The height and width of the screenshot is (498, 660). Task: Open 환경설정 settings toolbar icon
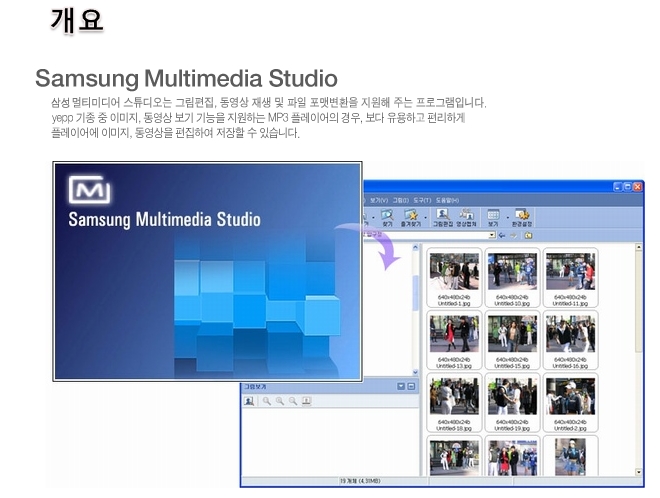click(522, 218)
